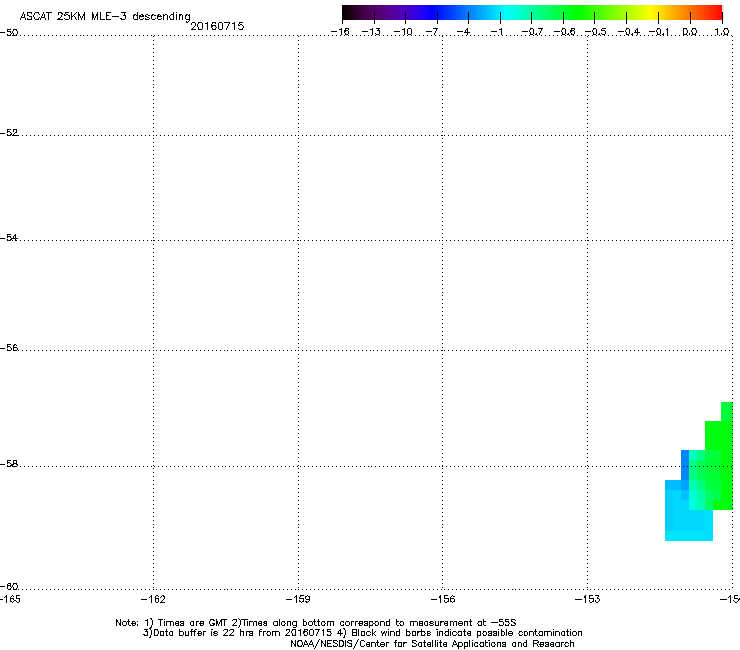Click the '-159' longitude axis label

click(x=298, y=599)
